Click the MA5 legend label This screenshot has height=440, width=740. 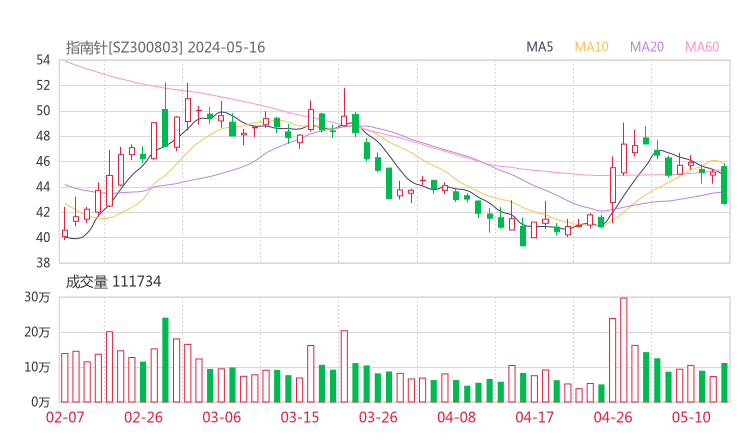coord(539,47)
